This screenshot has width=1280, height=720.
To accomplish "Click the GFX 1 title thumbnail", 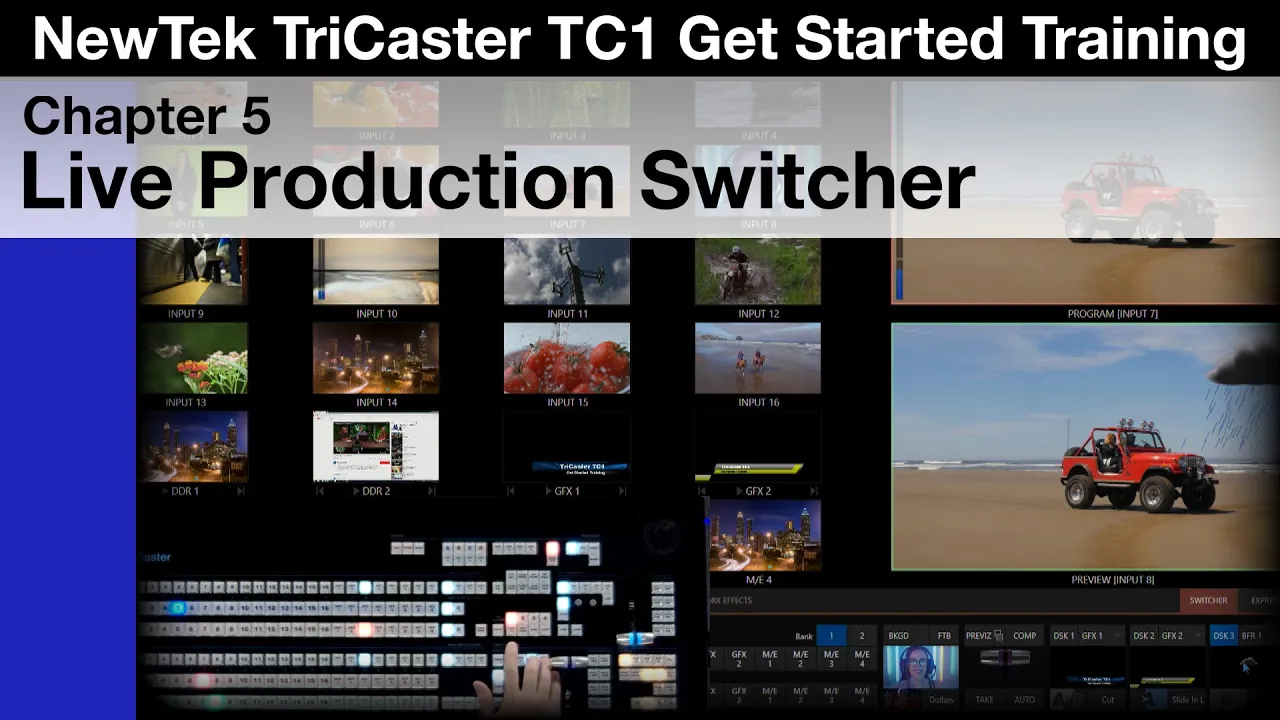I will click(x=567, y=446).
